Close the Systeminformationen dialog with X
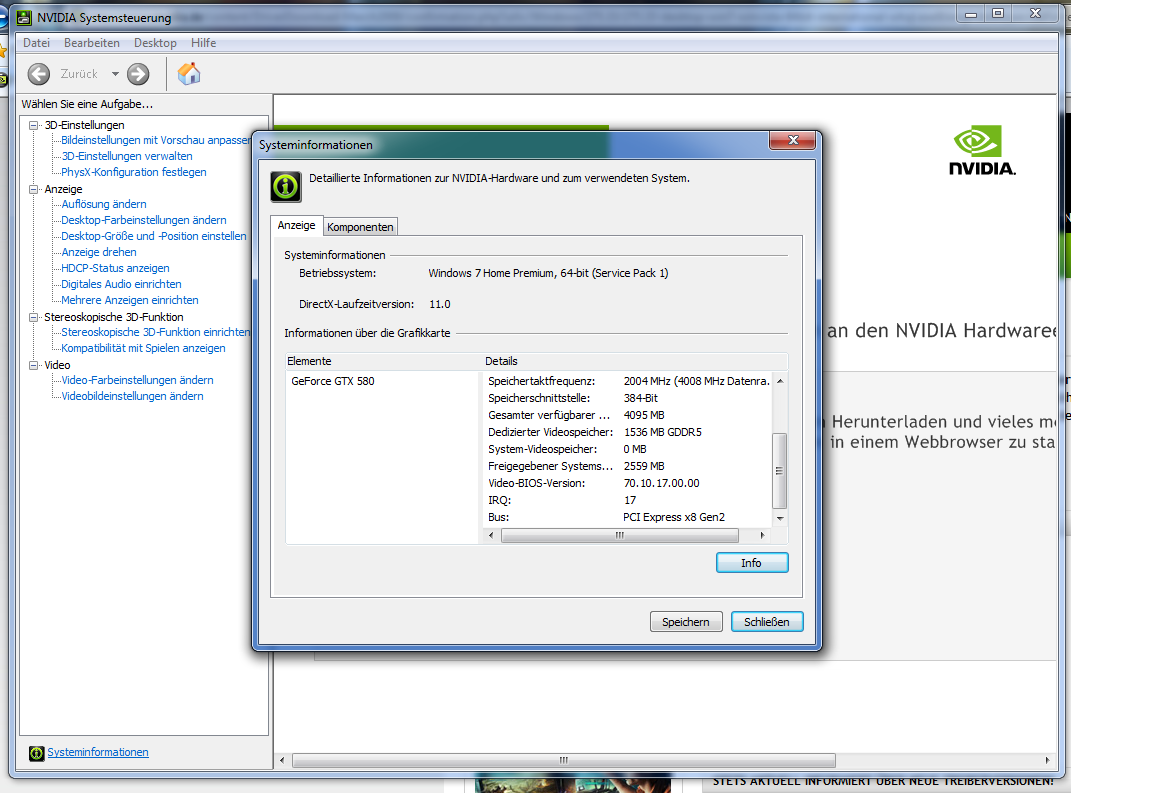Image resolution: width=1152 pixels, height=793 pixels. 793,140
